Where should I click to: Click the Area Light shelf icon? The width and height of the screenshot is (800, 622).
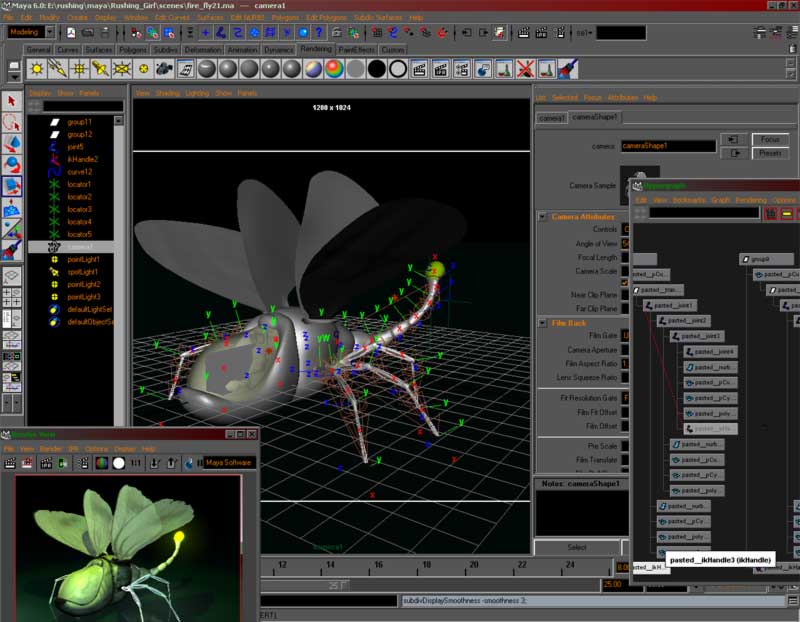pos(122,69)
